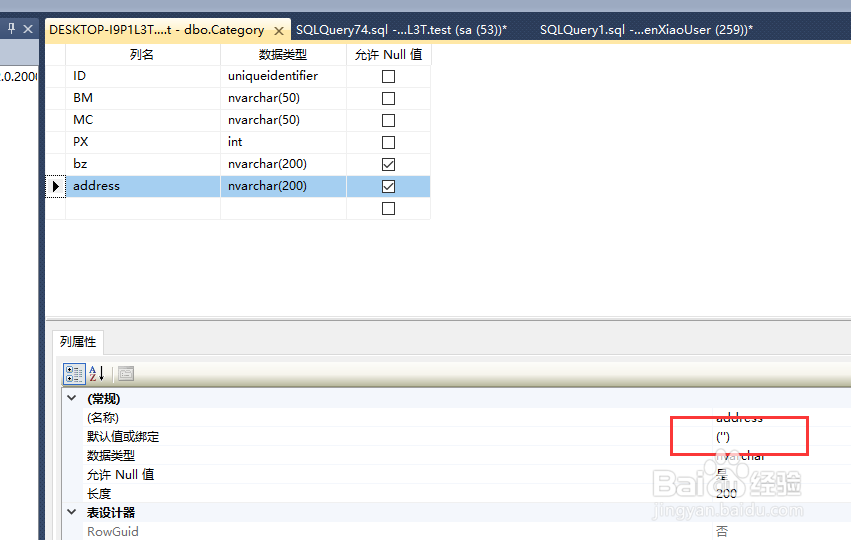Switch to SQLQuery1.sql tab
The height and width of the screenshot is (540, 851).
(x=646, y=30)
